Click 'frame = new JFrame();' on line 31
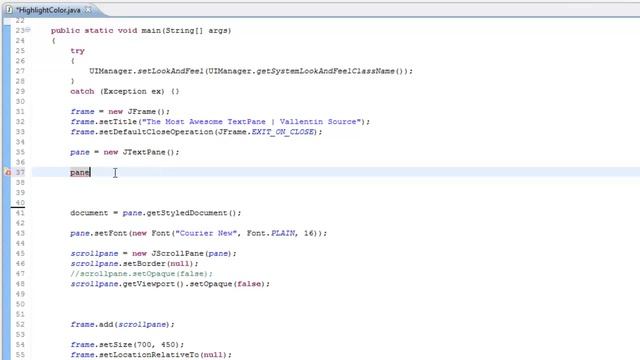The height and width of the screenshot is (360, 640). pos(120,111)
